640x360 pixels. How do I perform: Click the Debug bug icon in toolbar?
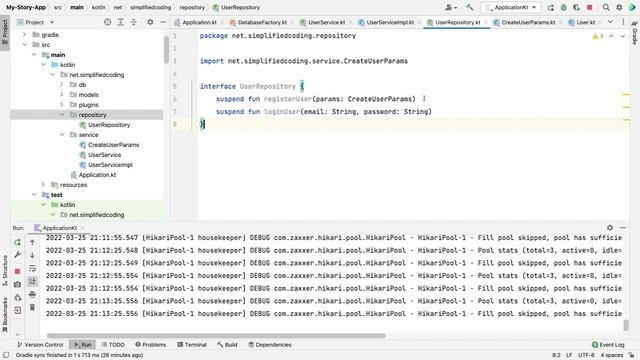(564, 7)
